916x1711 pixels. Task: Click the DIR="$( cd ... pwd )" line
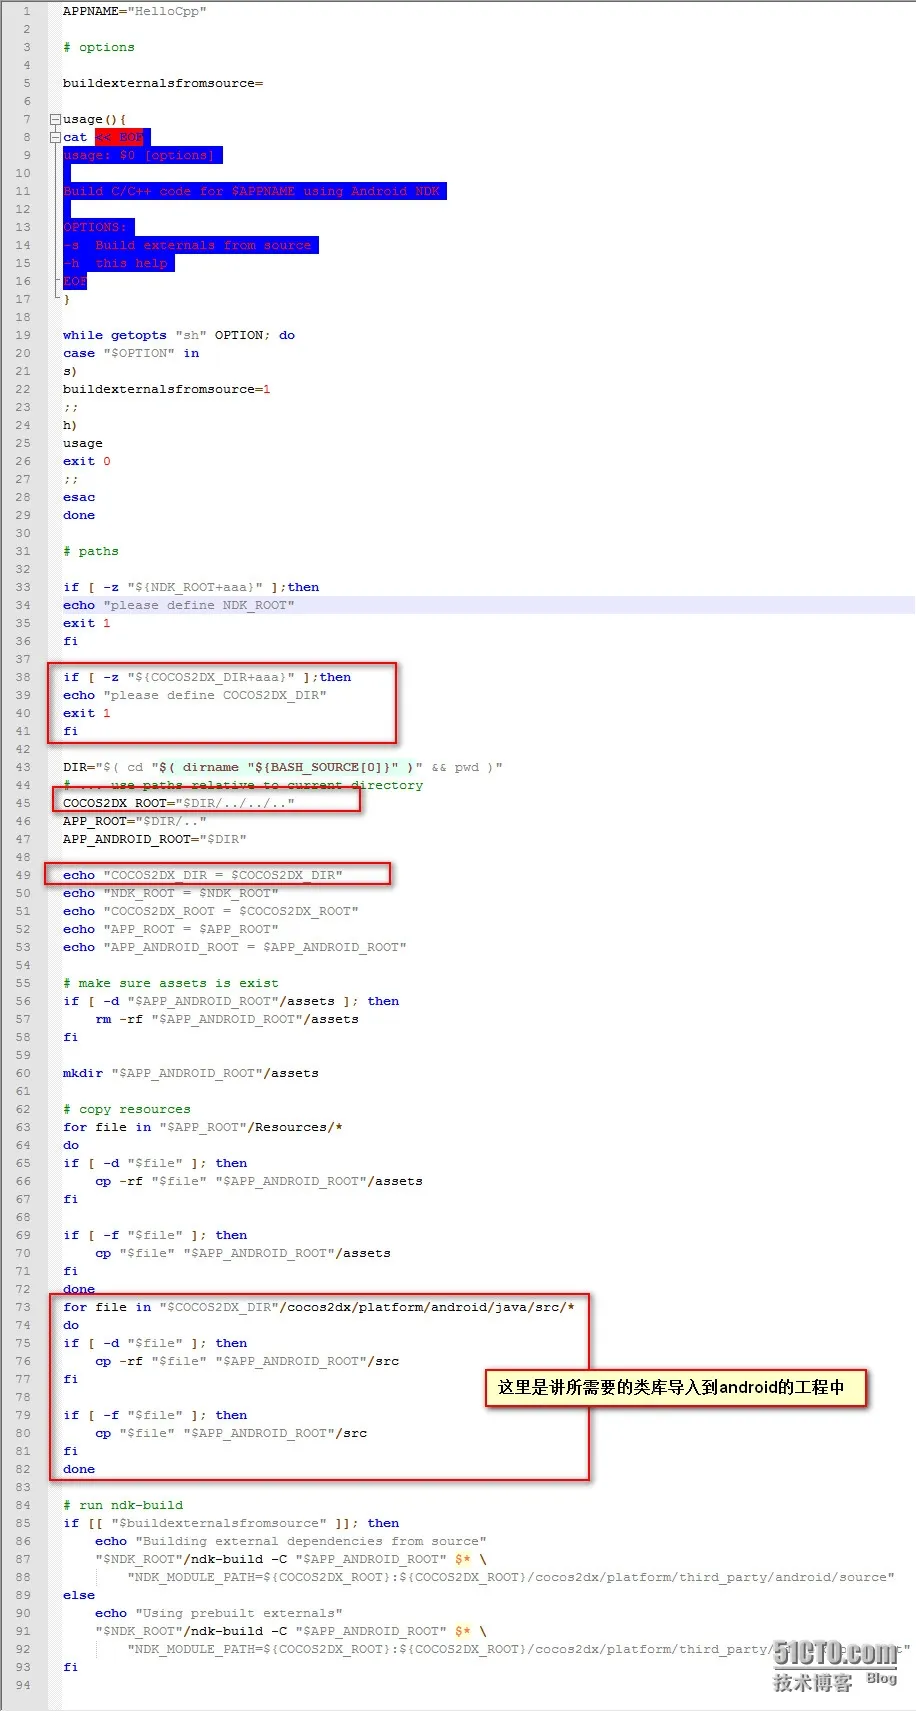[x=283, y=768]
